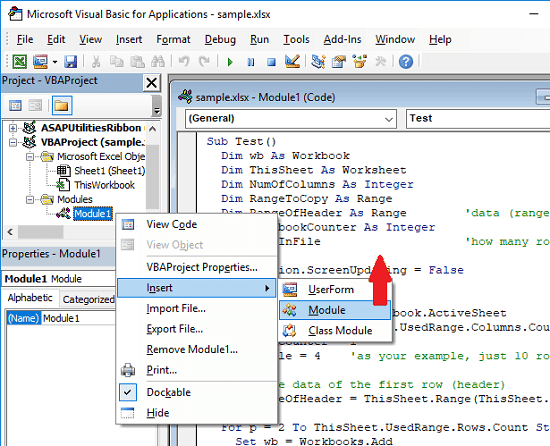The height and width of the screenshot is (446, 550).
Task: Open the Edit menu
Action: coord(56,39)
